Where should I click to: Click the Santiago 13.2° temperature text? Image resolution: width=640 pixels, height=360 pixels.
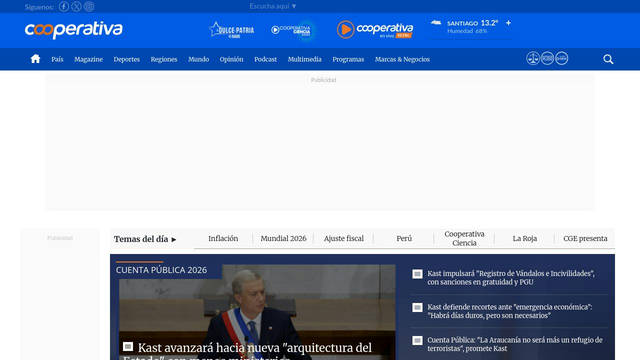click(x=472, y=23)
